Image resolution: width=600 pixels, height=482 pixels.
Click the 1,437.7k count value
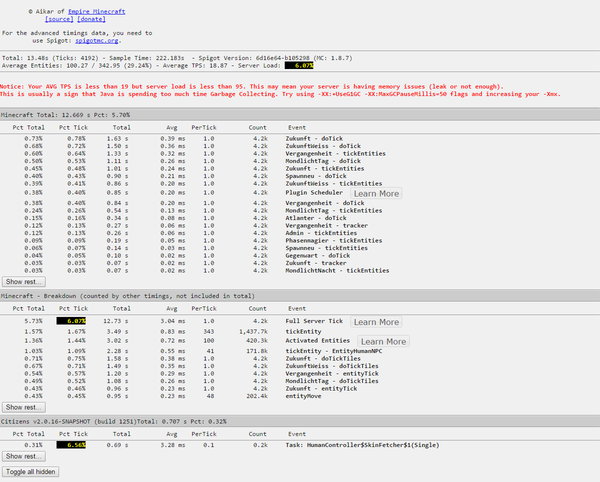click(253, 332)
